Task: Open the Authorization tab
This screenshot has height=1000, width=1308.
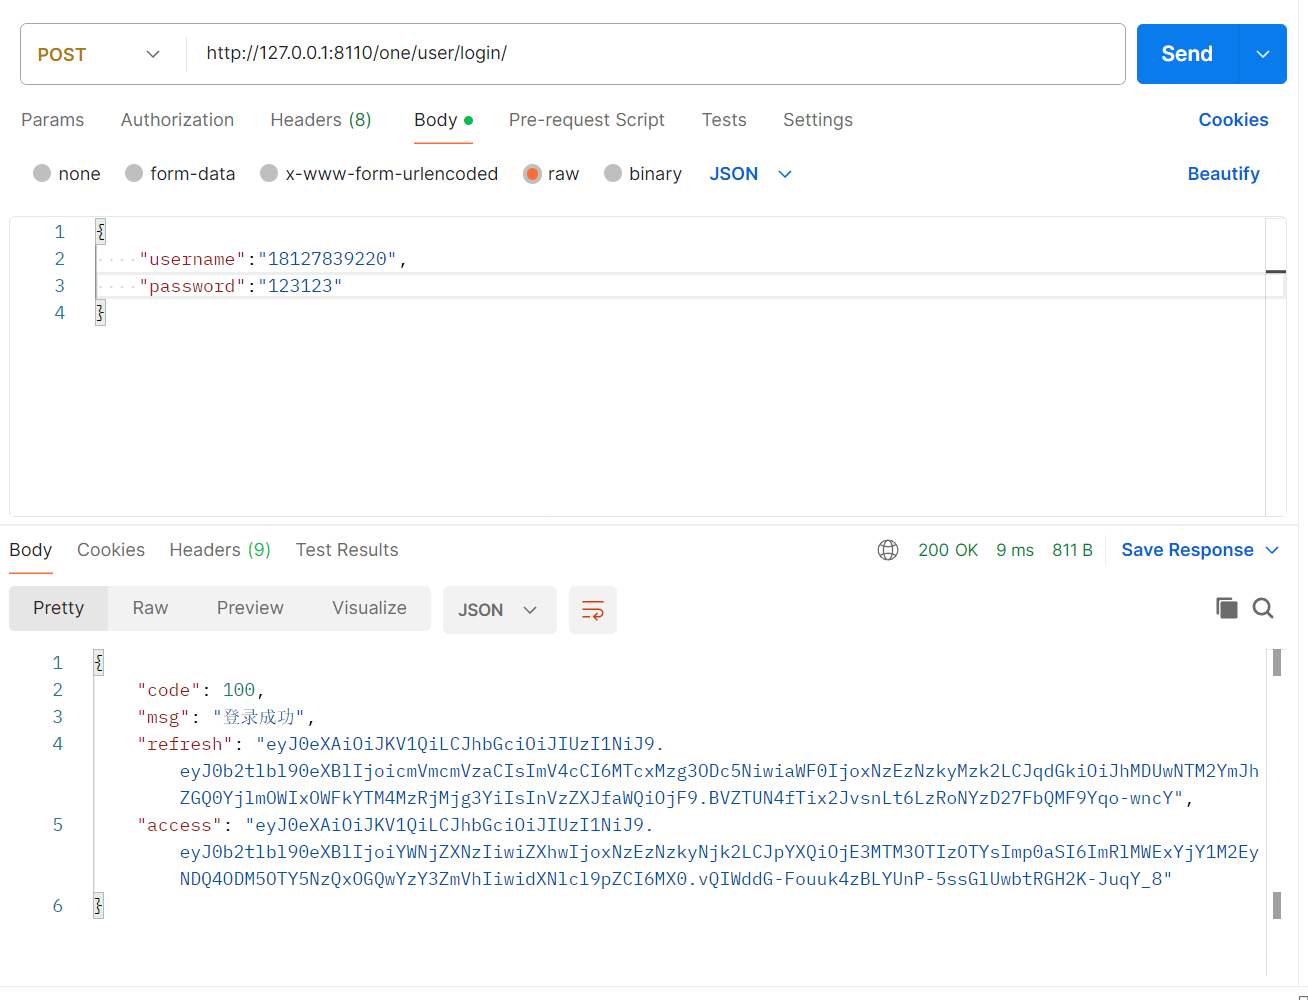Action: point(177,120)
